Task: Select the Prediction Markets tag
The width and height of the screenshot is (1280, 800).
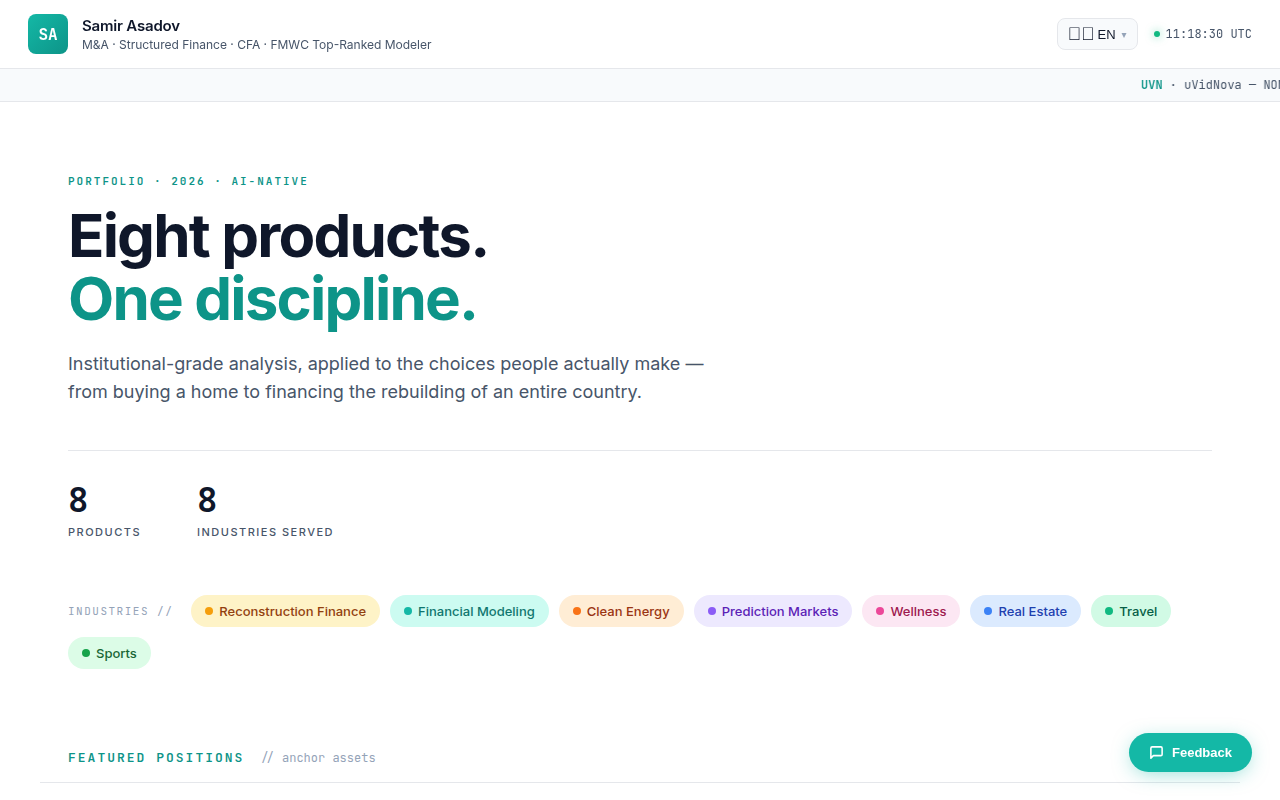Action: pyautogui.click(x=773, y=611)
